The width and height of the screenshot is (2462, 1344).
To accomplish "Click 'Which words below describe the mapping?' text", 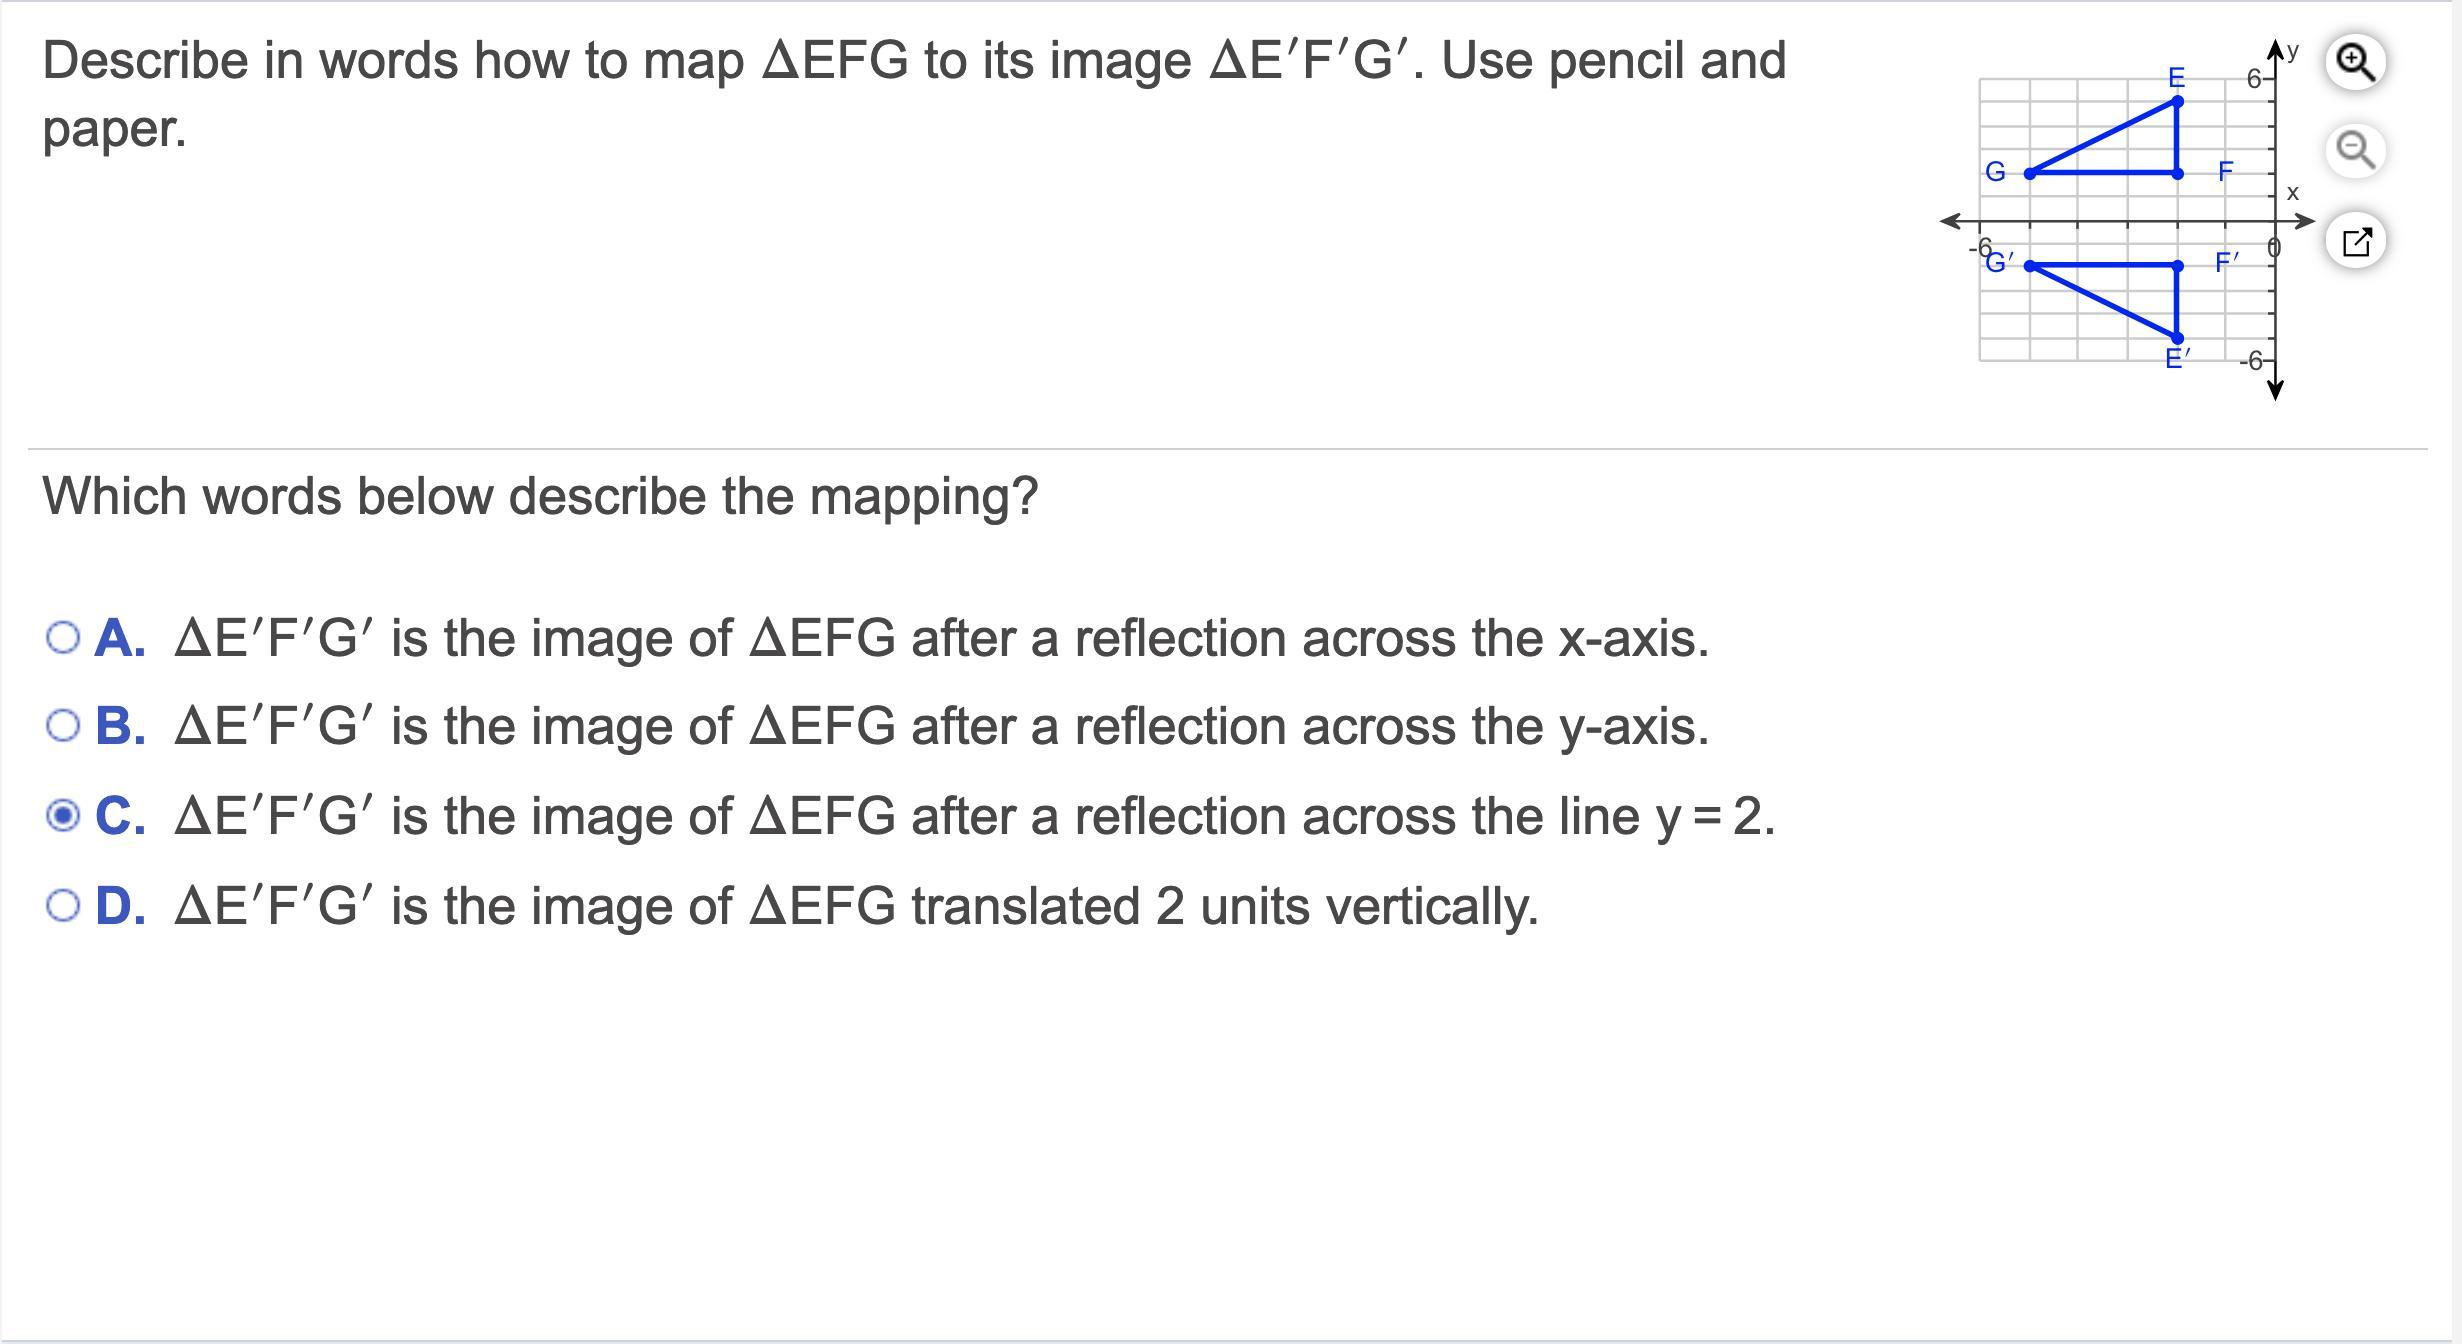I will point(540,496).
